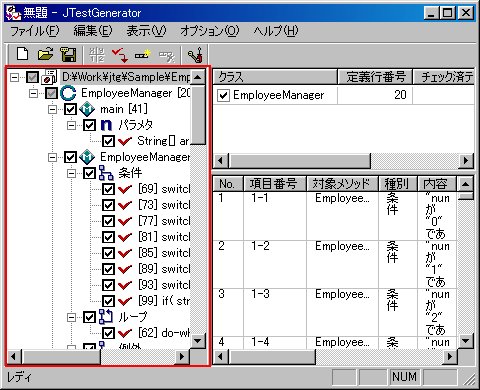
Task: Click the tree panel scroll-down arrow
Action: pos(198,341)
